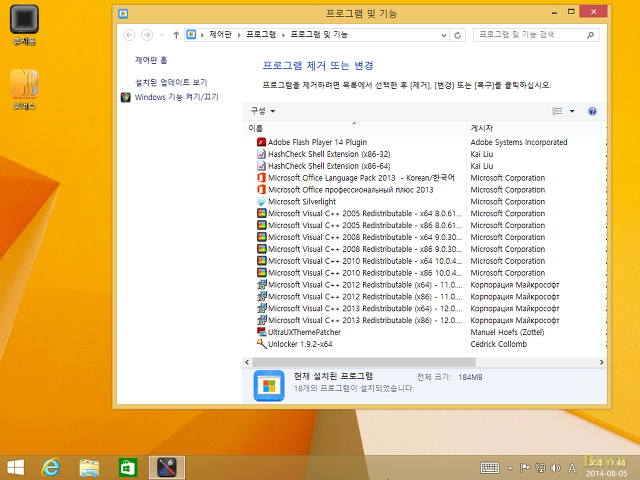640x480 pixels.
Task: Expand the address bar history dropdown
Action: click(x=444, y=35)
